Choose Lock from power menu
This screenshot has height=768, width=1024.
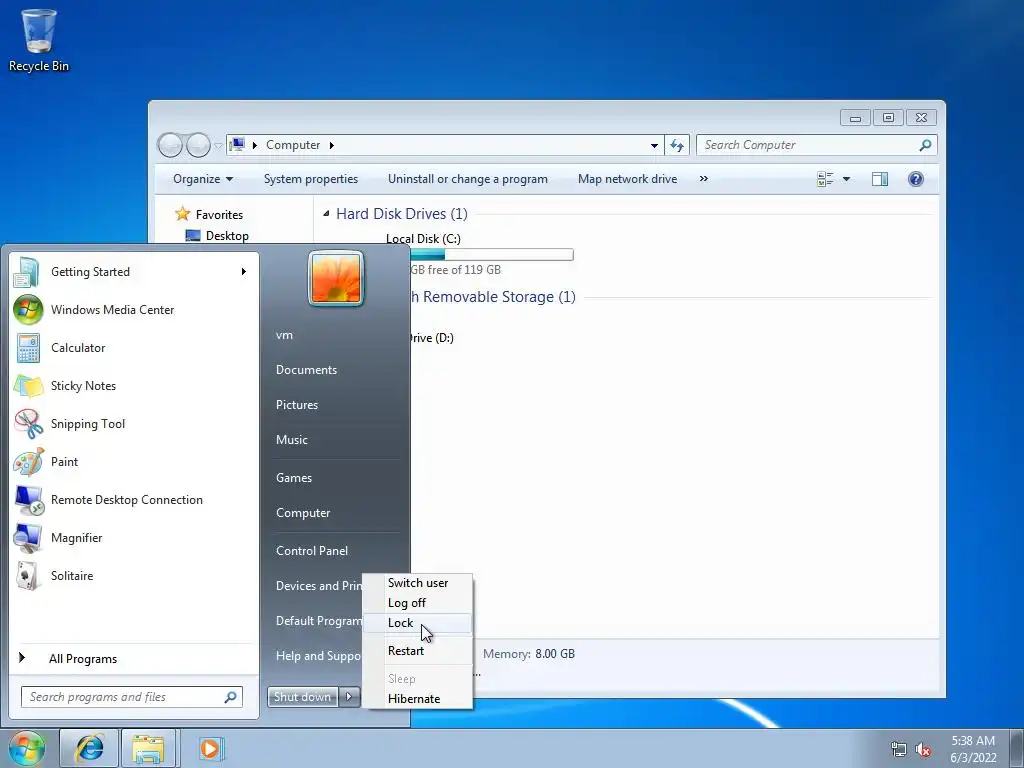pyautogui.click(x=418, y=623)
